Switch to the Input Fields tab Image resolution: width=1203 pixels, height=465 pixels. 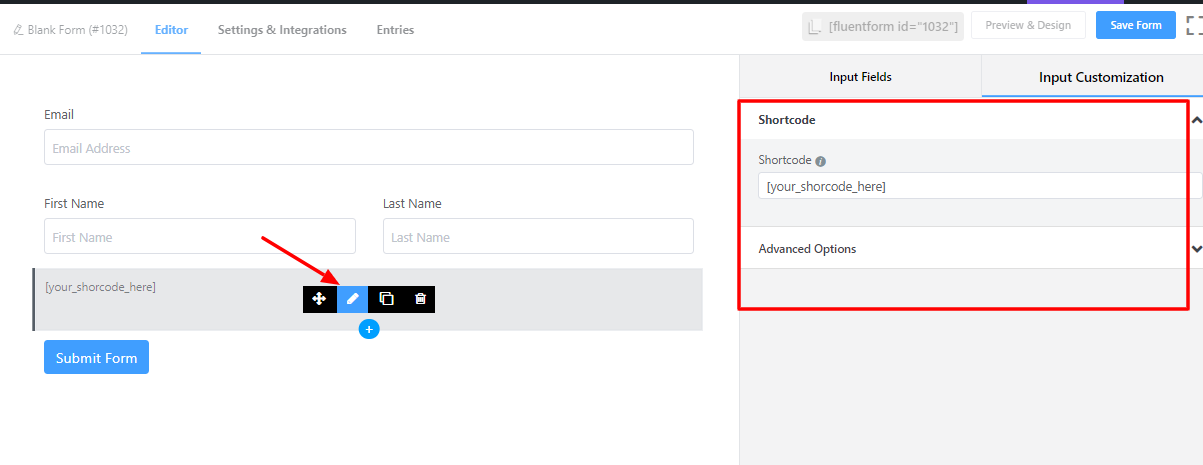click(x=860, y=77)
